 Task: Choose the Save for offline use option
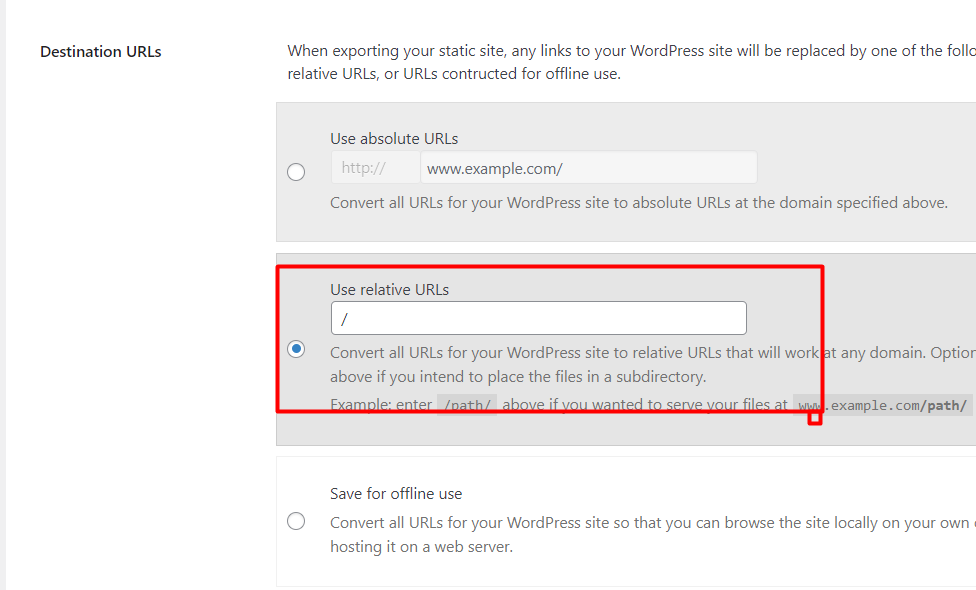[296, 520]
